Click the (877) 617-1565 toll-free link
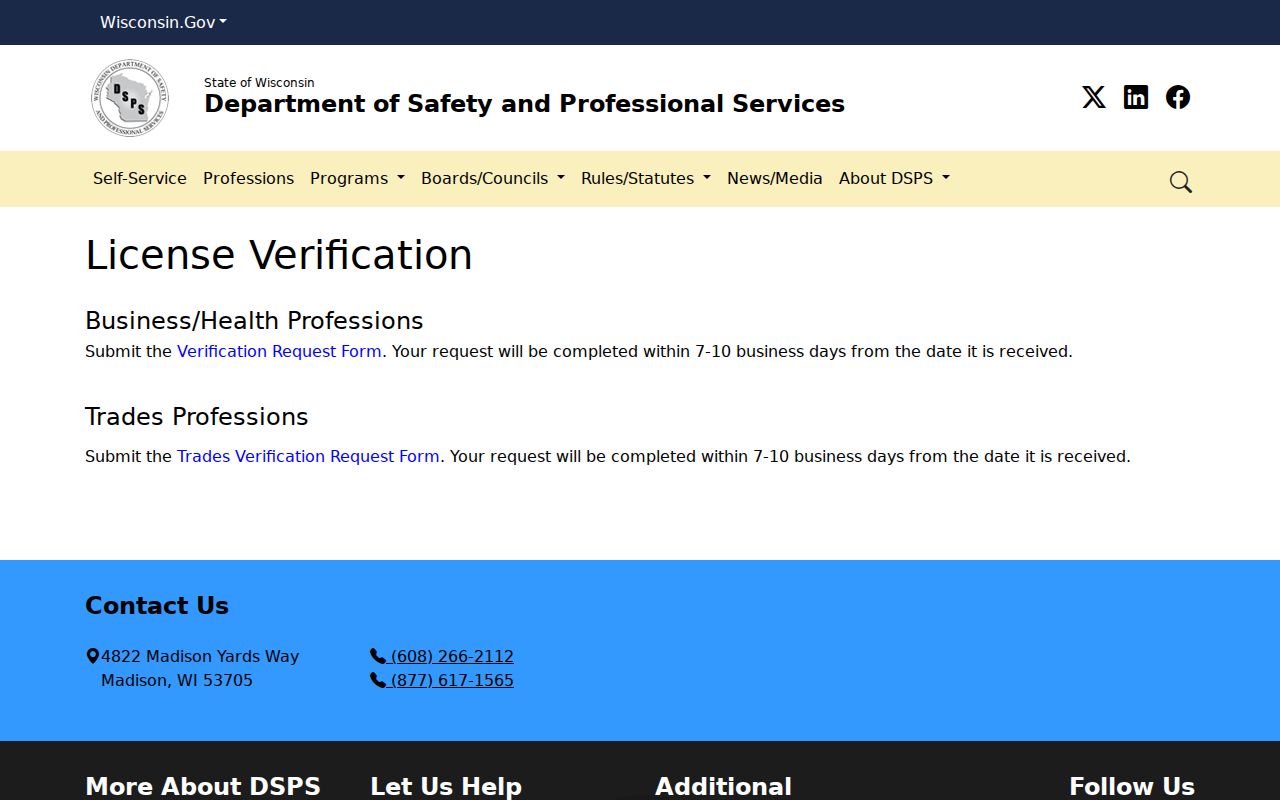This screenshot has height=800, width=1280. click(x=452, y=680)
